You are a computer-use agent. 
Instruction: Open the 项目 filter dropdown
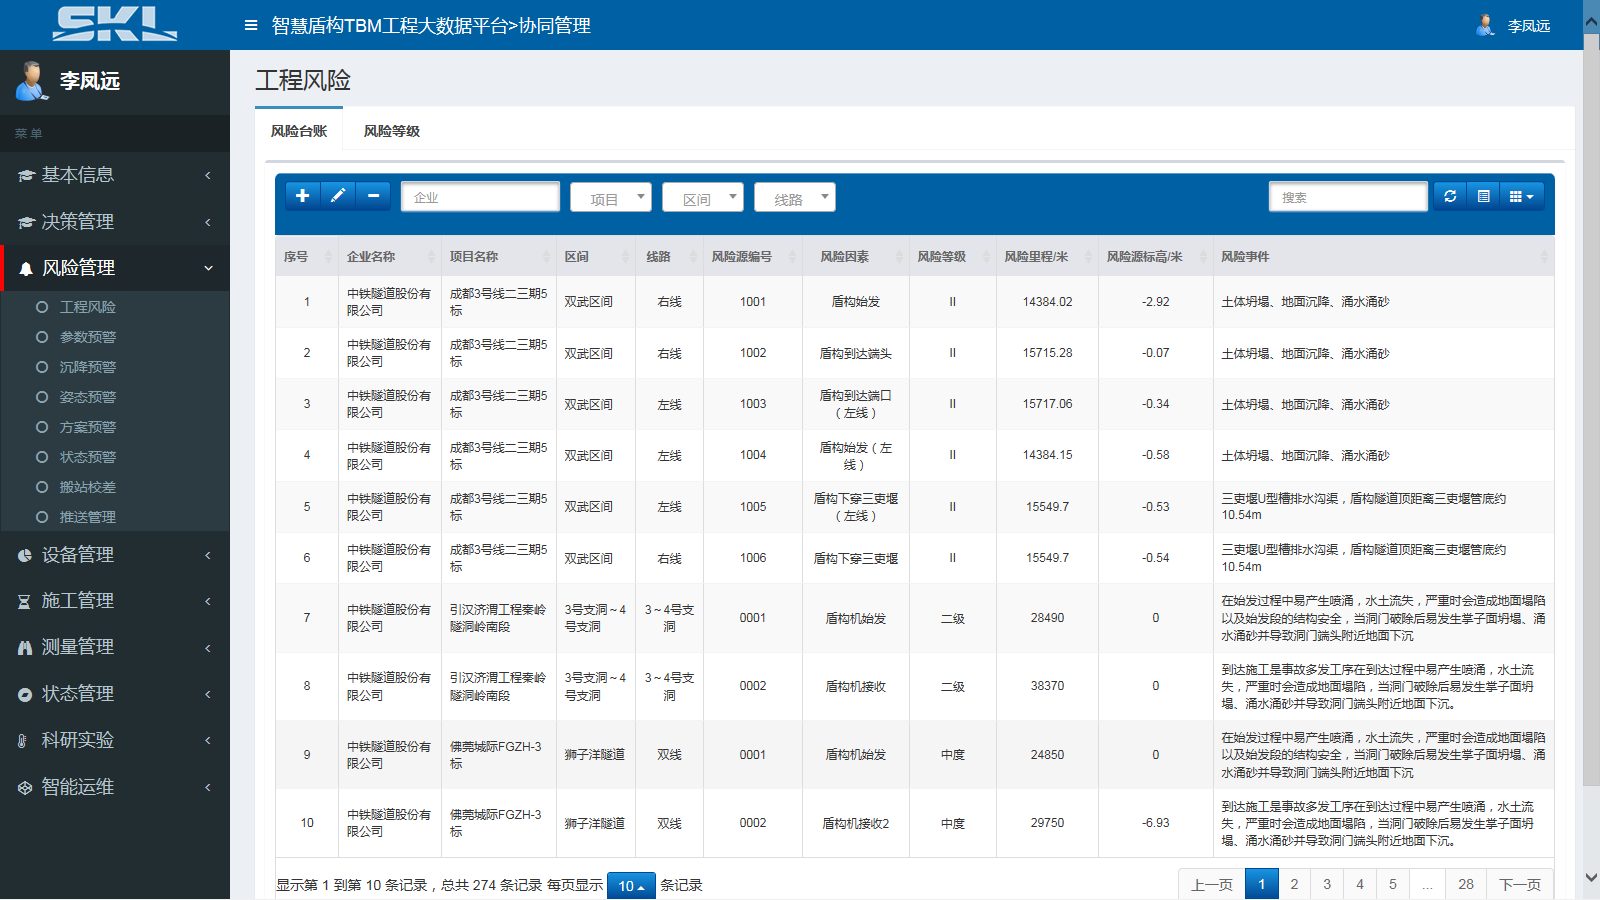tap(611, 197)
